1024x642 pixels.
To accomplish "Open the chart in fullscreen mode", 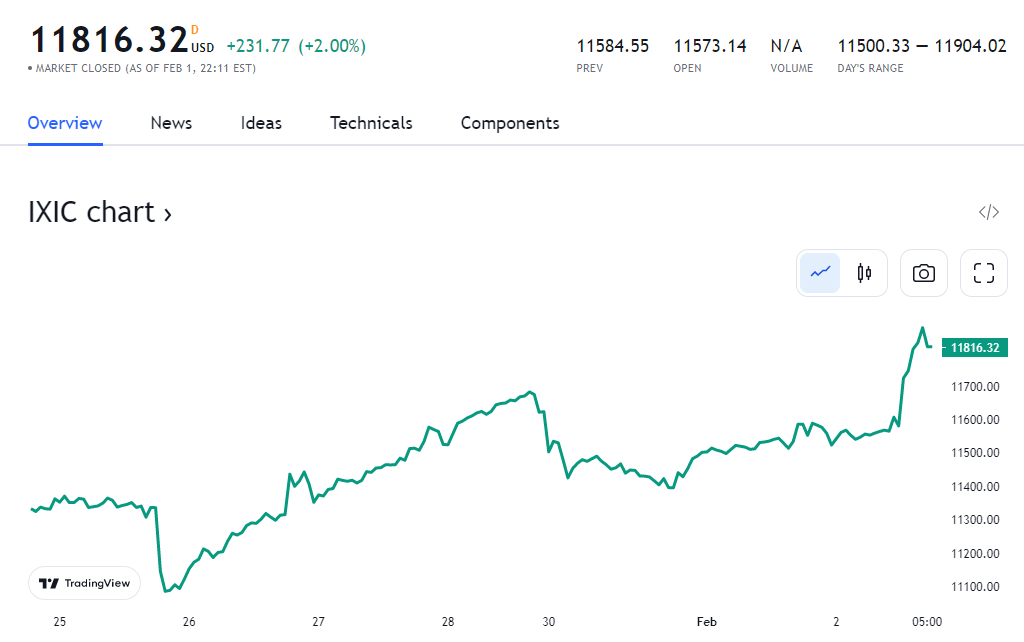I will pos(983,273).
